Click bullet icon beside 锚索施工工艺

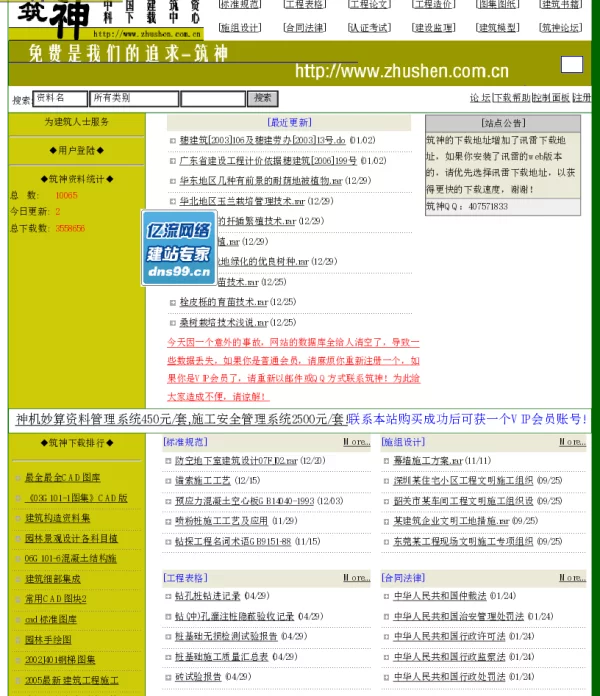point(168,481)
